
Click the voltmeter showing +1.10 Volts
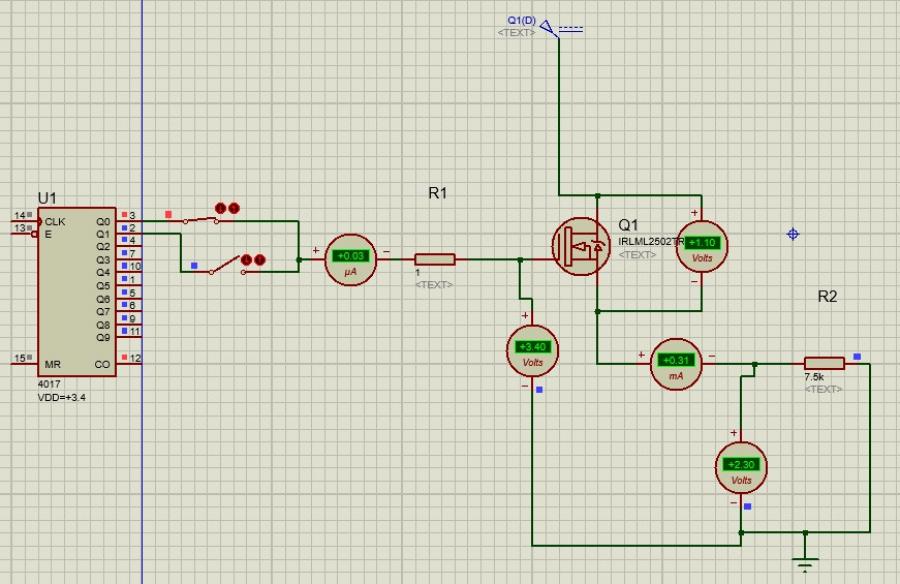[x=701, y=246]
